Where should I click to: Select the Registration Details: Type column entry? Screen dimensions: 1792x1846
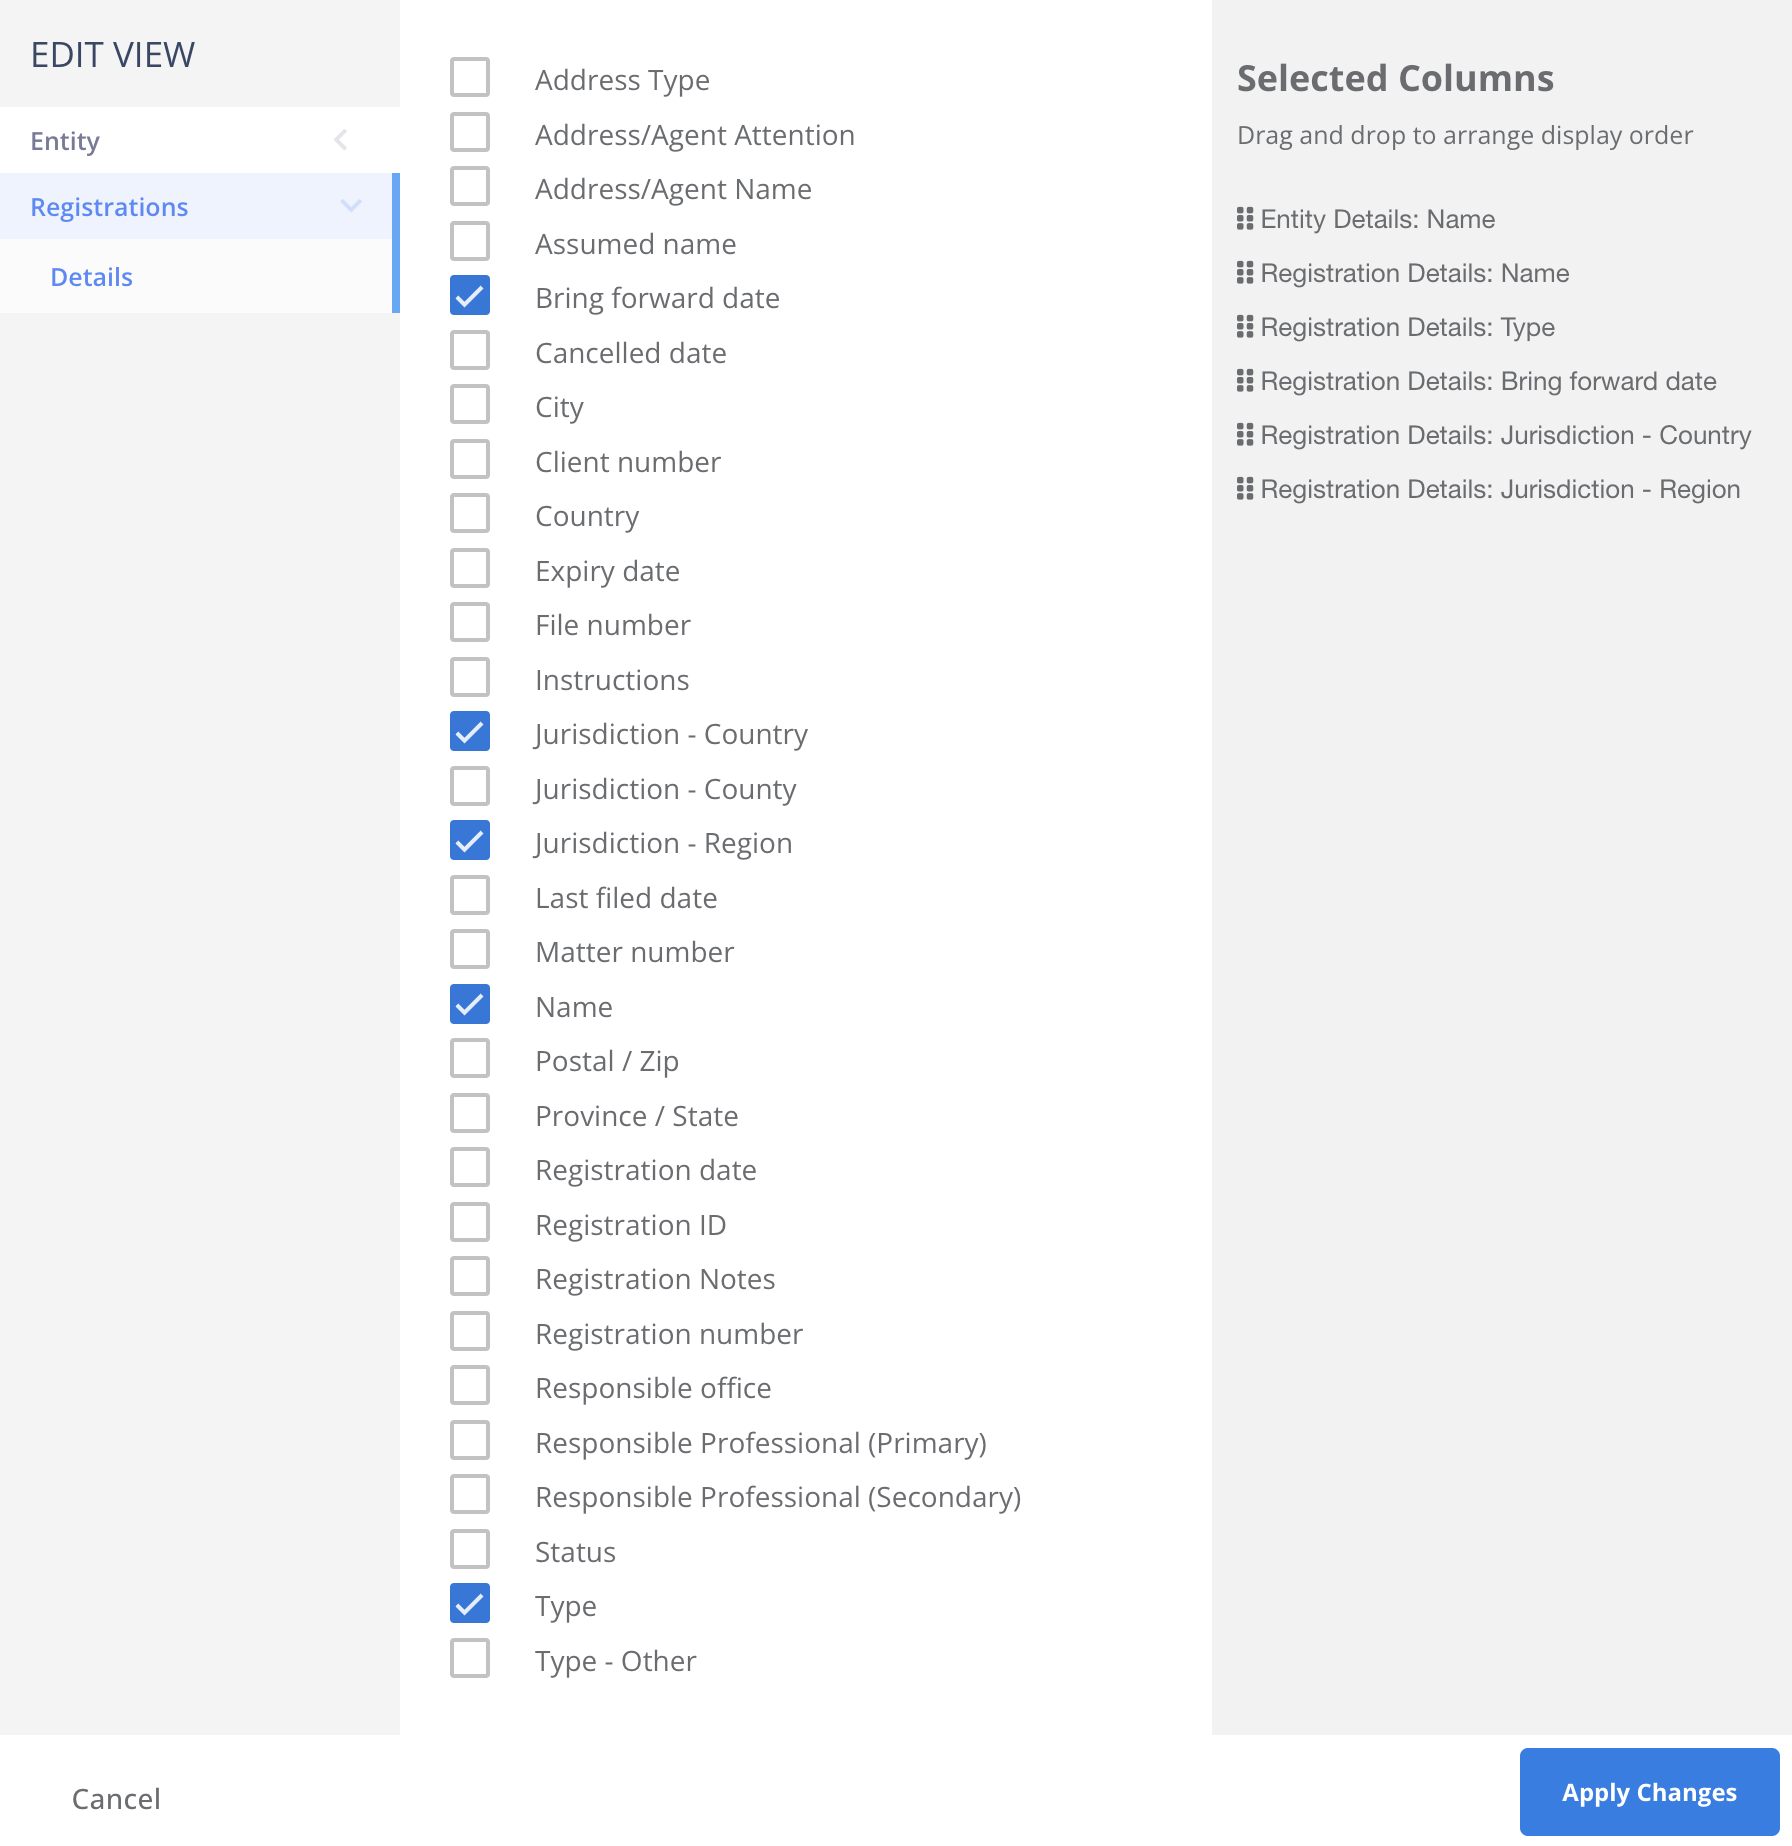click(x=1407, y=327)
